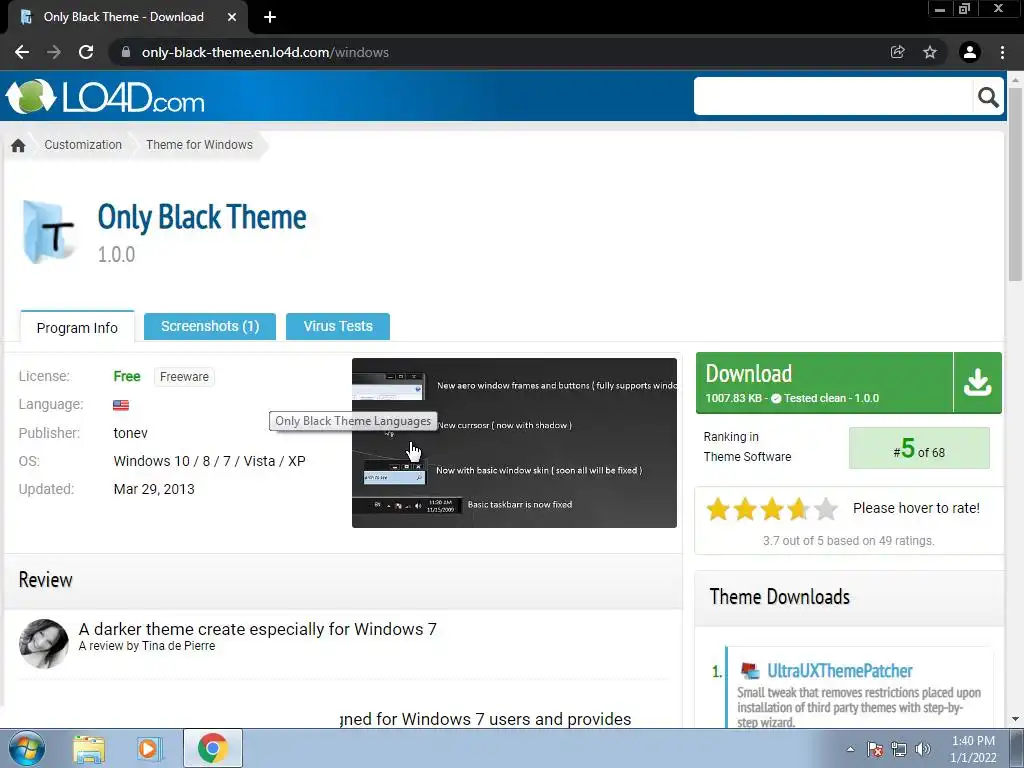The width and height of the screenshot is (1024, 768).
Task: Click the UltraUXThemePatcher program icon
Action: coord(750,671)
